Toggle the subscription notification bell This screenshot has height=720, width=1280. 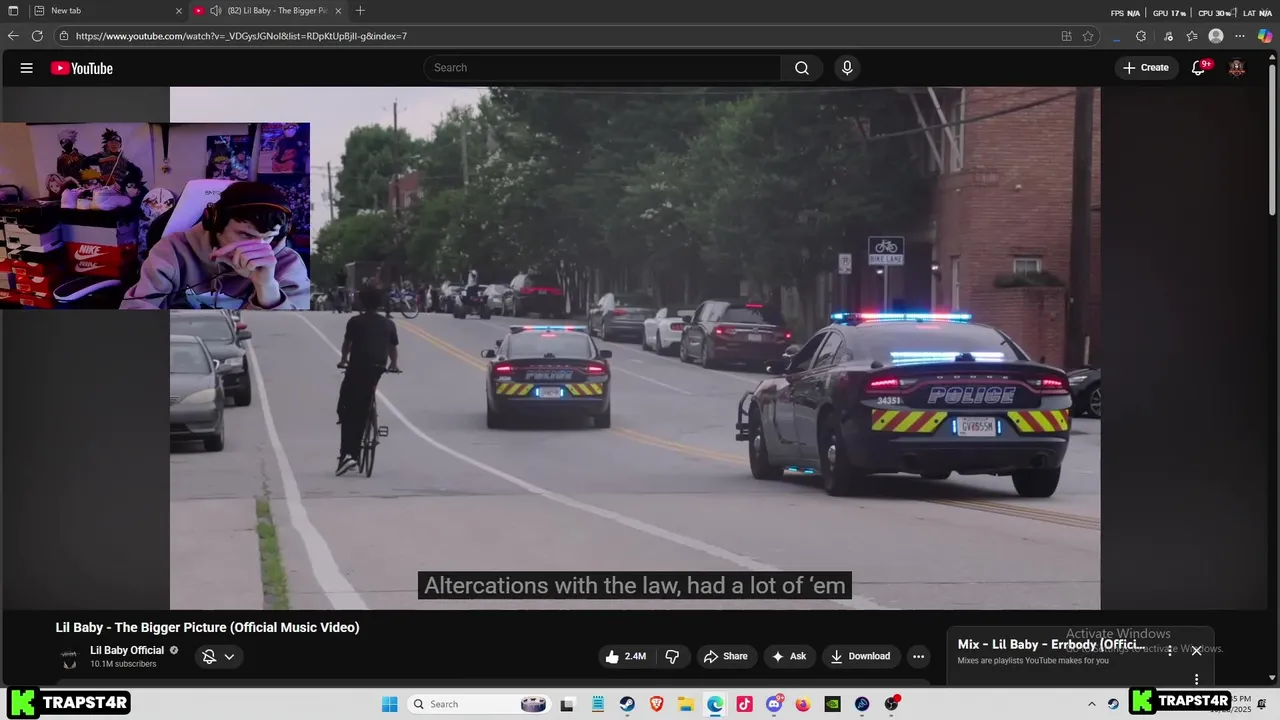click(x=209, y=656)
